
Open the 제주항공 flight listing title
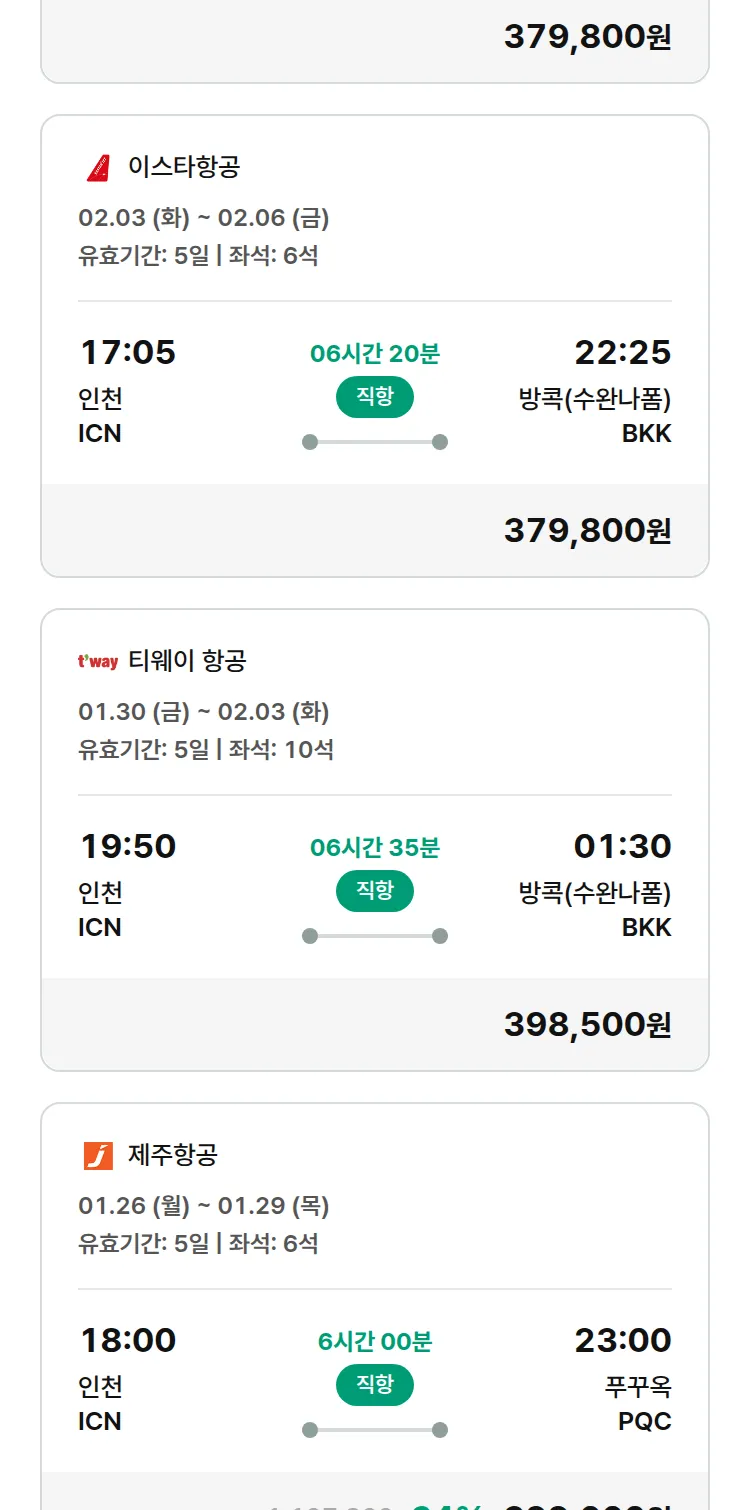click(x=173, y=1155)
